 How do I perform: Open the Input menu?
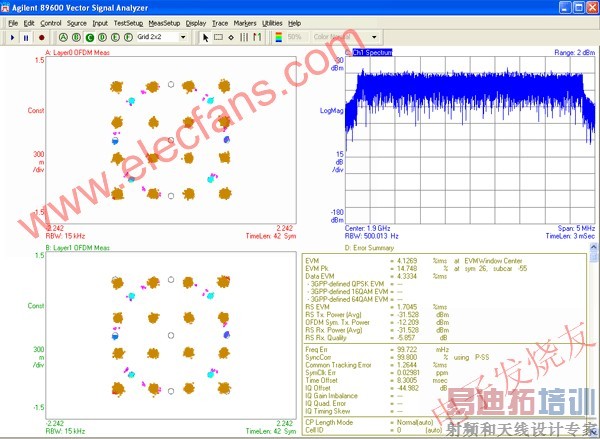point(100,23)
